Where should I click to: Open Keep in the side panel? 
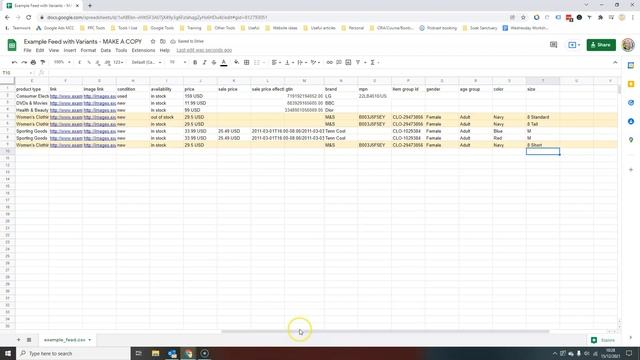pos(631,84)
